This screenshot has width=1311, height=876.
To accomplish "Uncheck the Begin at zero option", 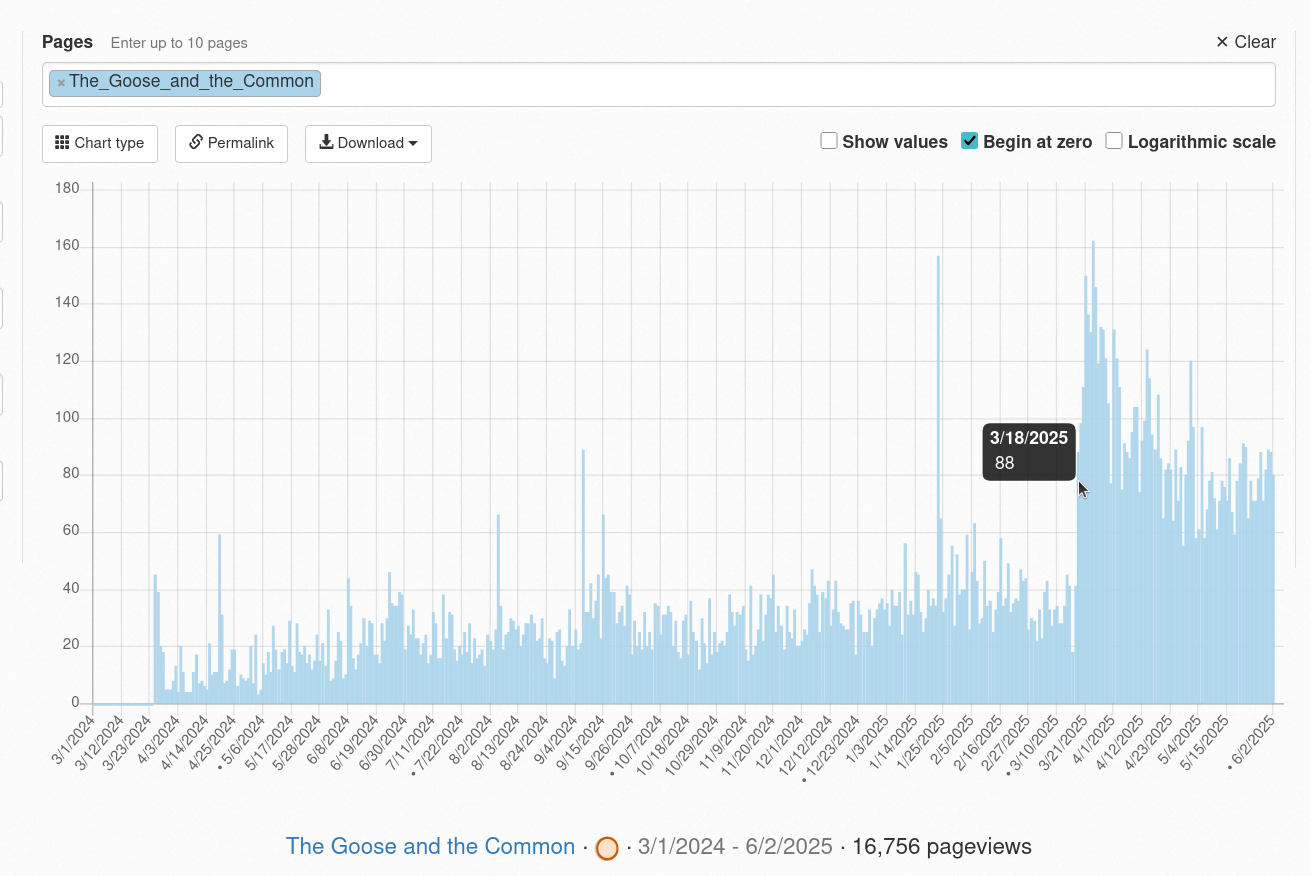I will [x=969, y=141].
